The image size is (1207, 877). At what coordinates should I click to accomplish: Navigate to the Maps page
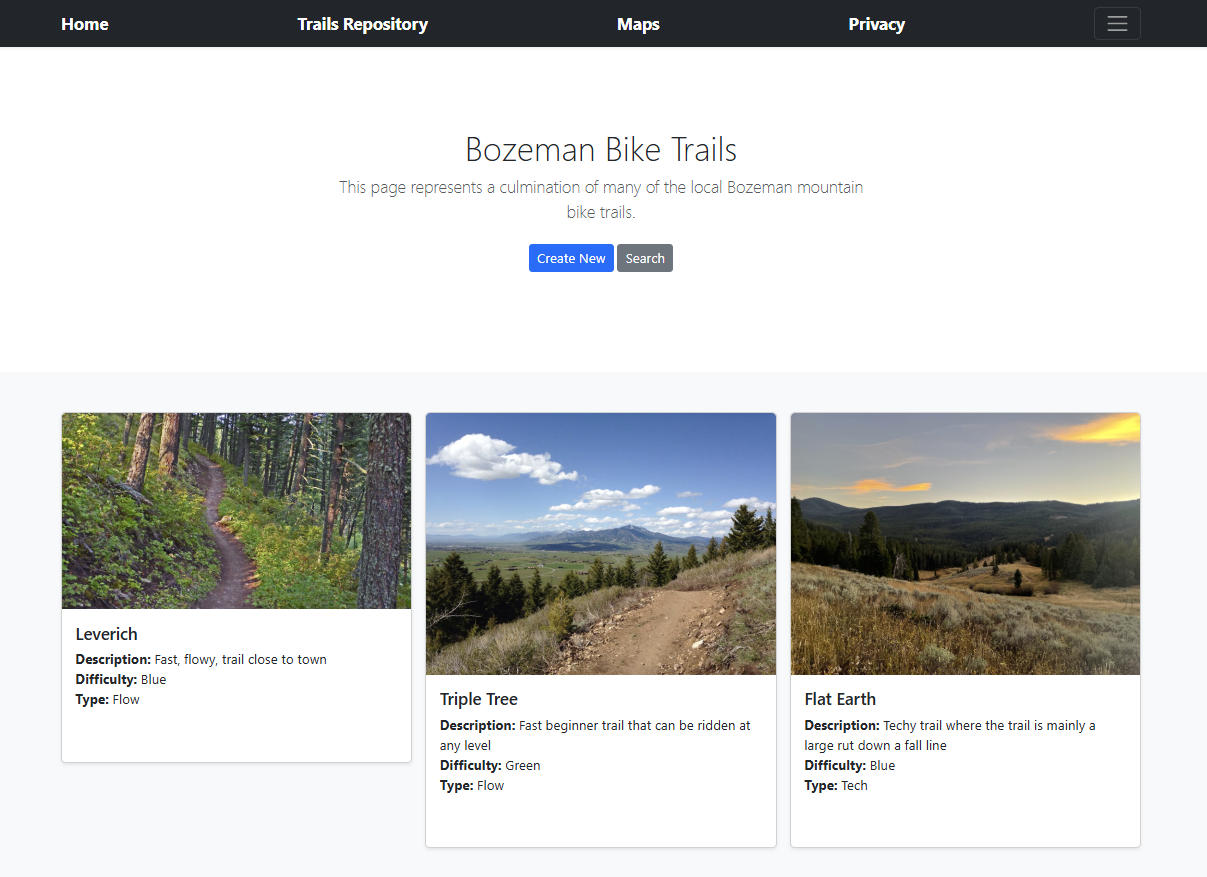click(x=638, y=24)
